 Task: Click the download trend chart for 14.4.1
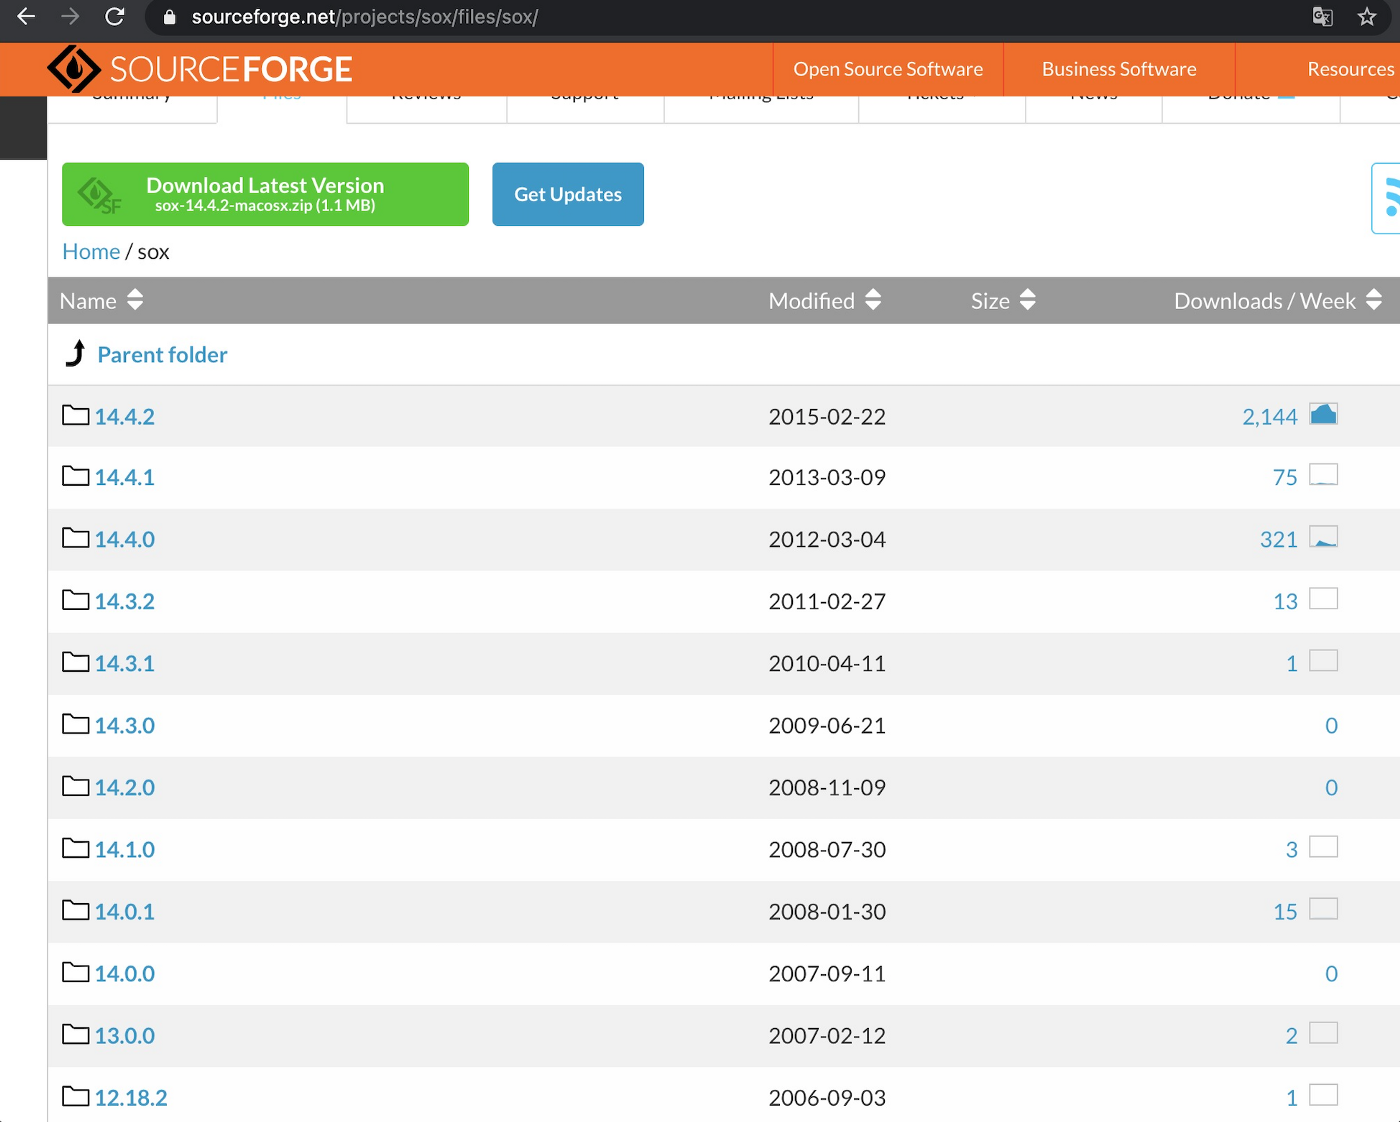point(1324,475)
